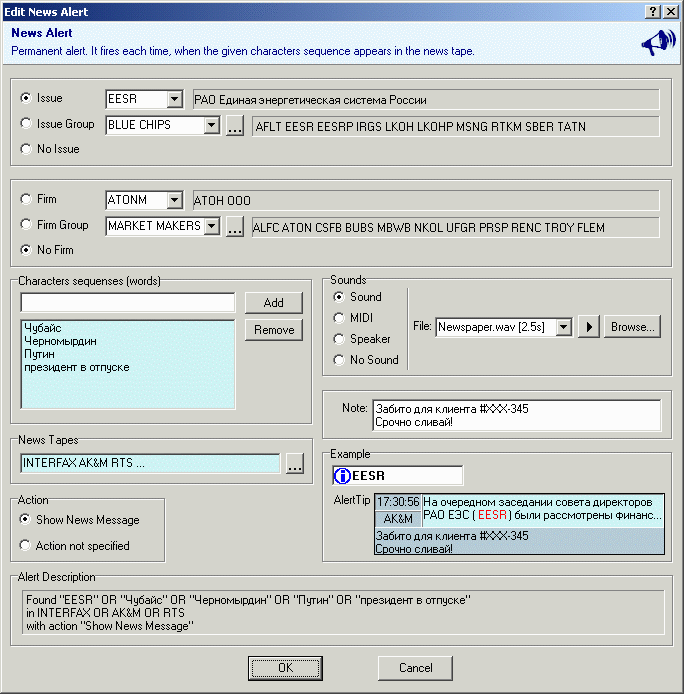Click the issue full name field
The height and width of the screenshot is (694, 684).
[426, 100]
